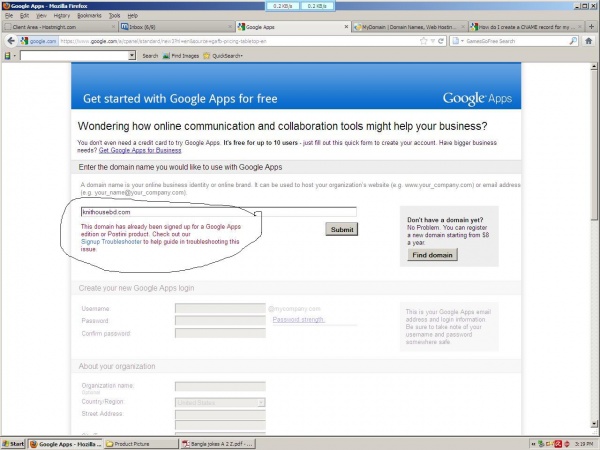This screenshot has width=600, height=450.
Task: Open the Bangla jokes PDF in taskbar
Action: [x=218, y=444]
